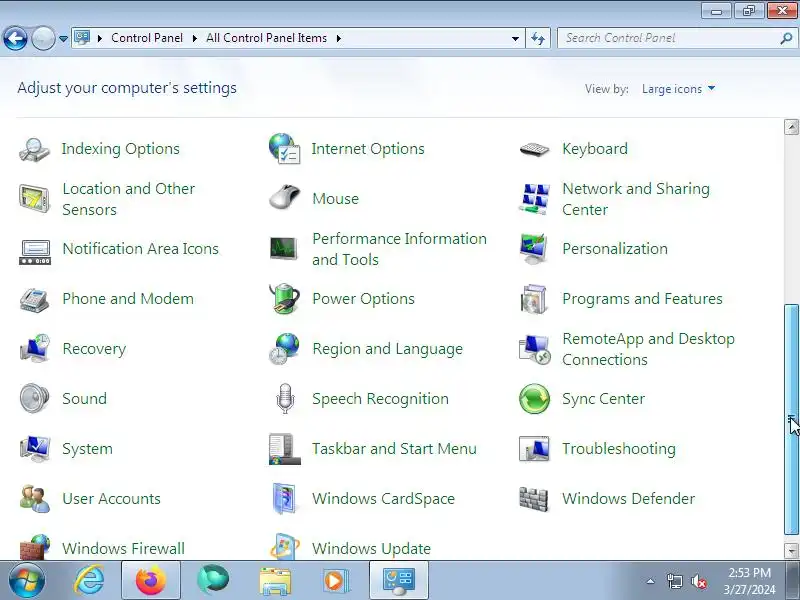Launch Internet Explorer from the taskbar
This screenshot has width=800, height=600.
90,581
